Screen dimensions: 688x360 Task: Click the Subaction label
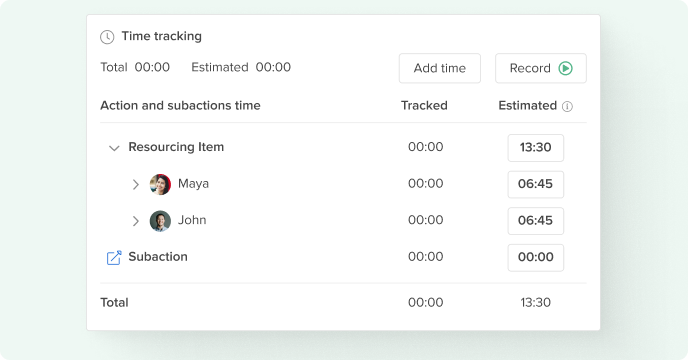point(158,256)
